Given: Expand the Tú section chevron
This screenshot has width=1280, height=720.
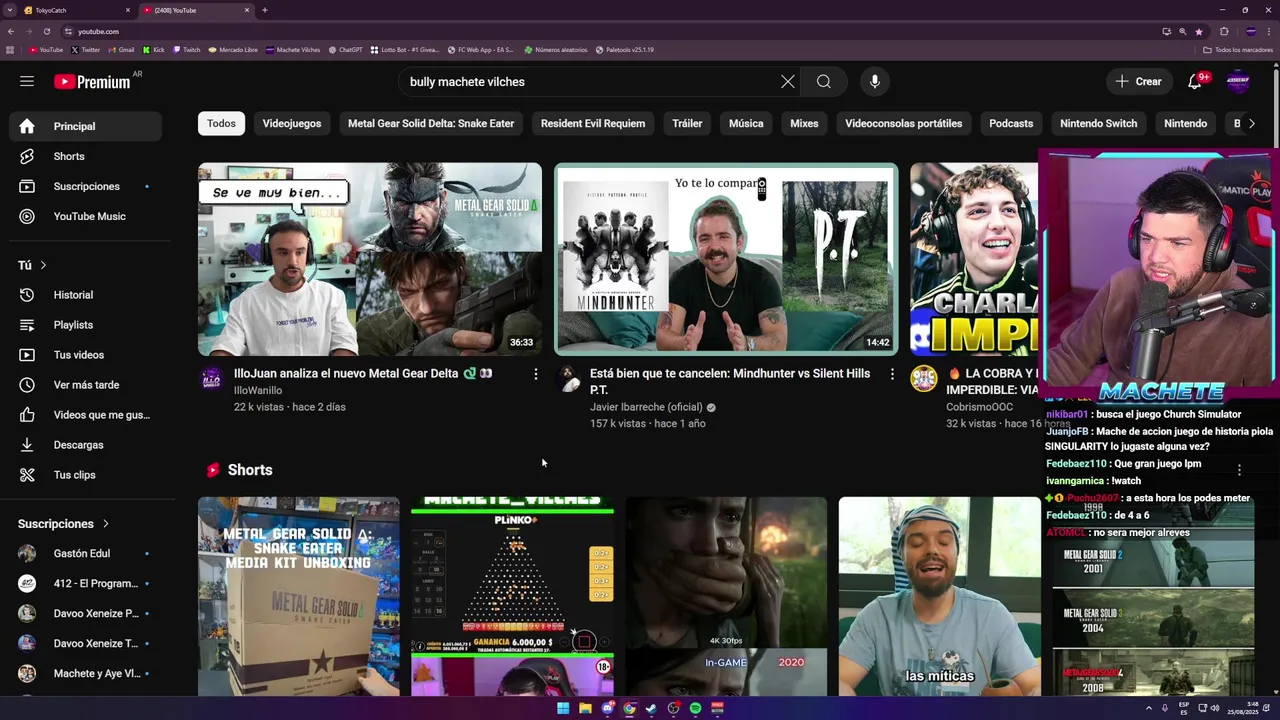Looking at the screenshot, I should click(x=43, y=265).
